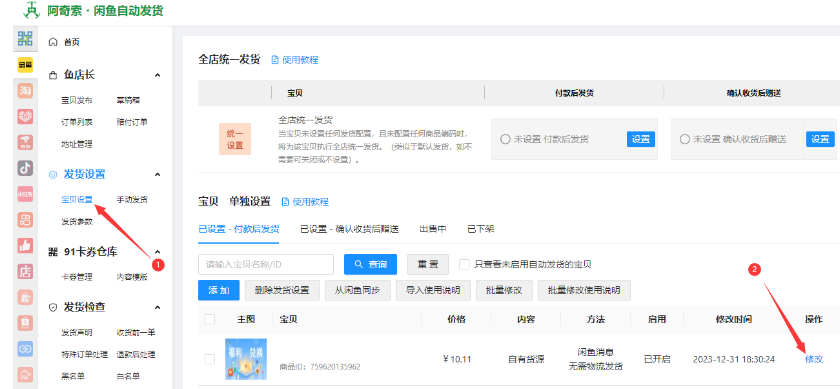840x389 pixels.
Task: Click the 请输入宝贝名称/ID search field
Action: pyautogui.click(x=266, y=264)
